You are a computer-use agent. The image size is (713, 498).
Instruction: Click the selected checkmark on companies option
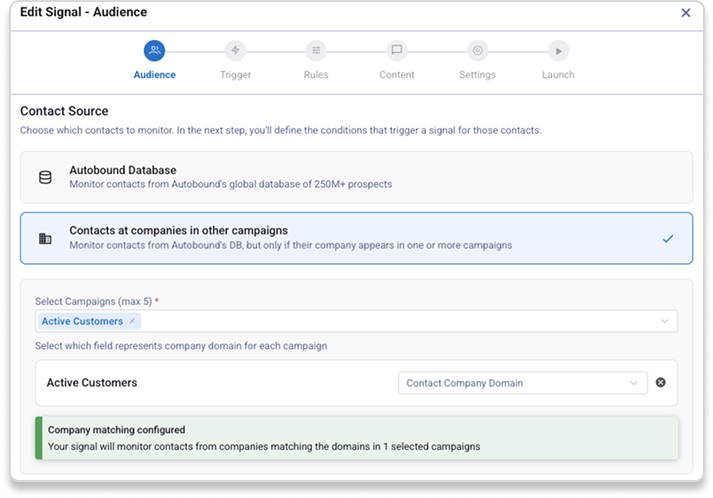[668, 238]
